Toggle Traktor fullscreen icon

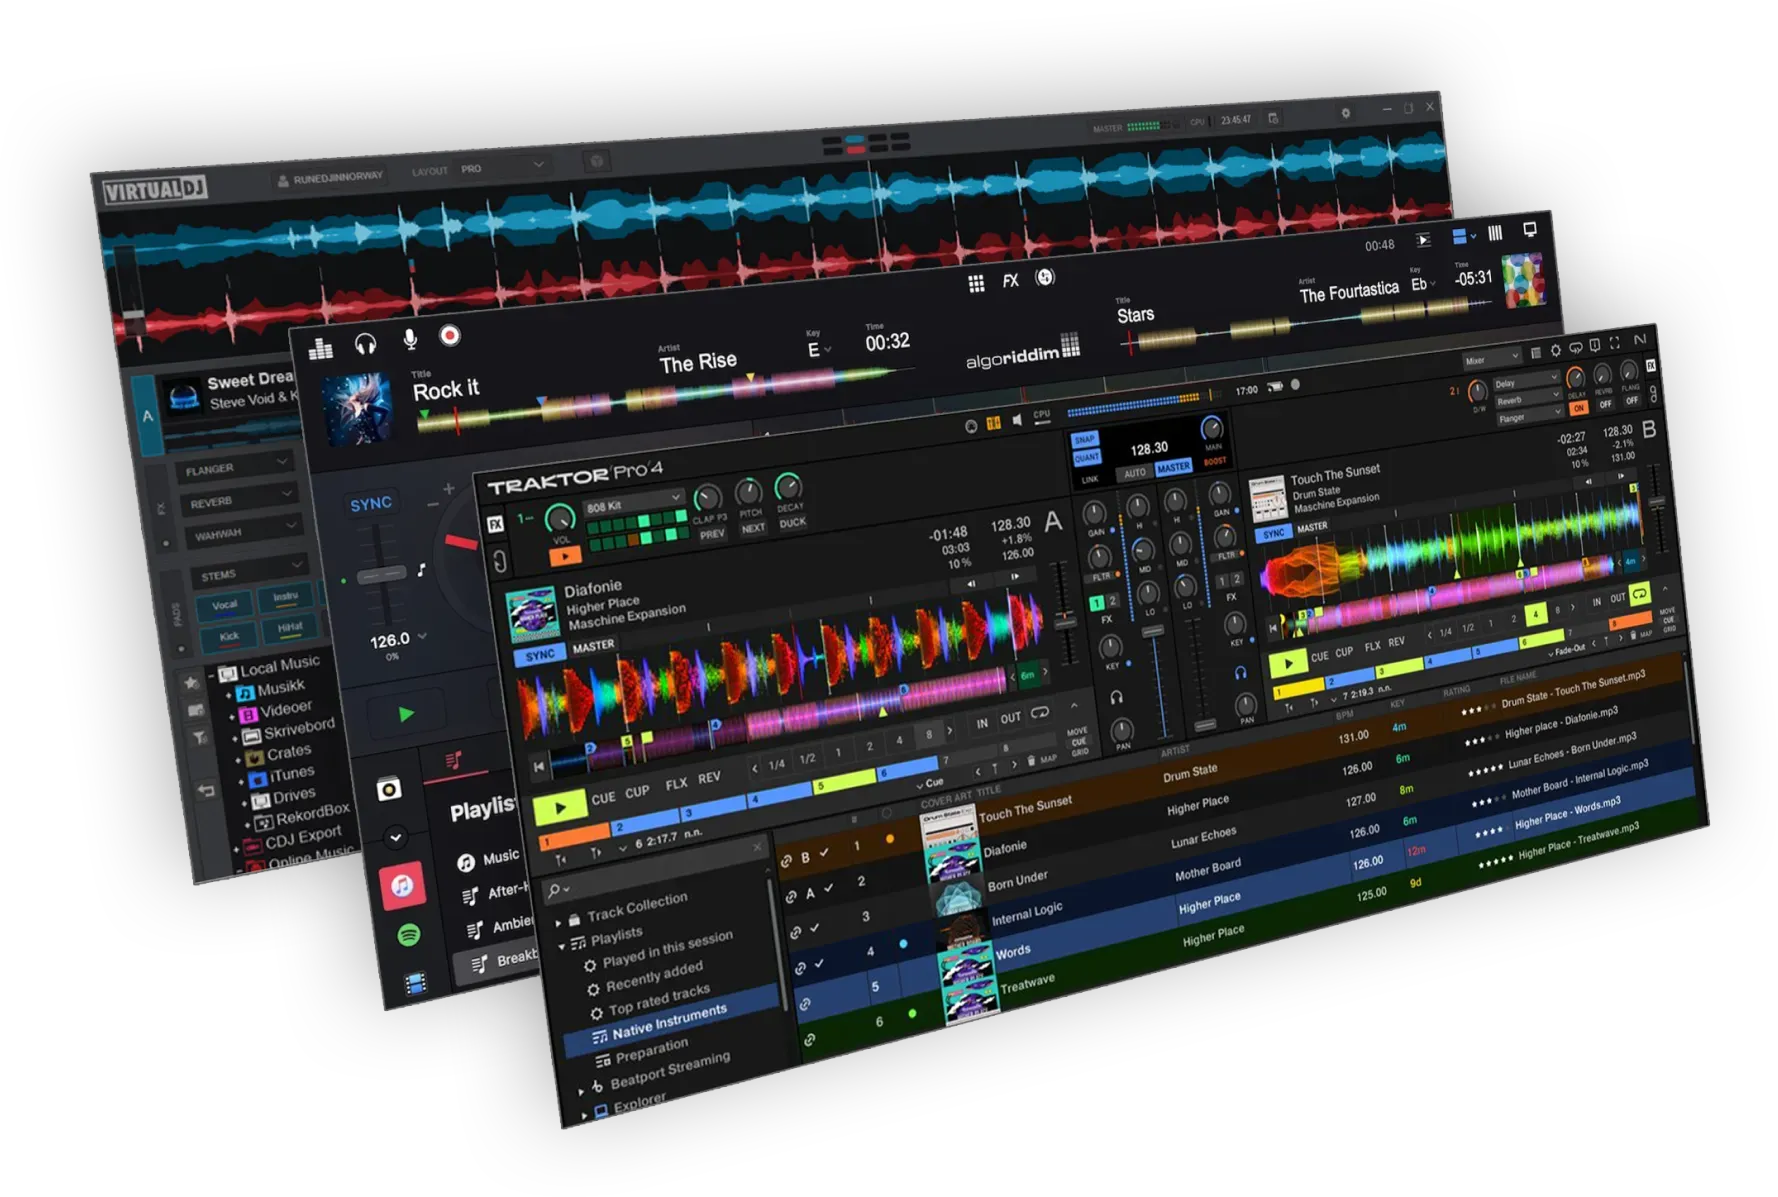pyautogui.click(x=1614, y=344)
